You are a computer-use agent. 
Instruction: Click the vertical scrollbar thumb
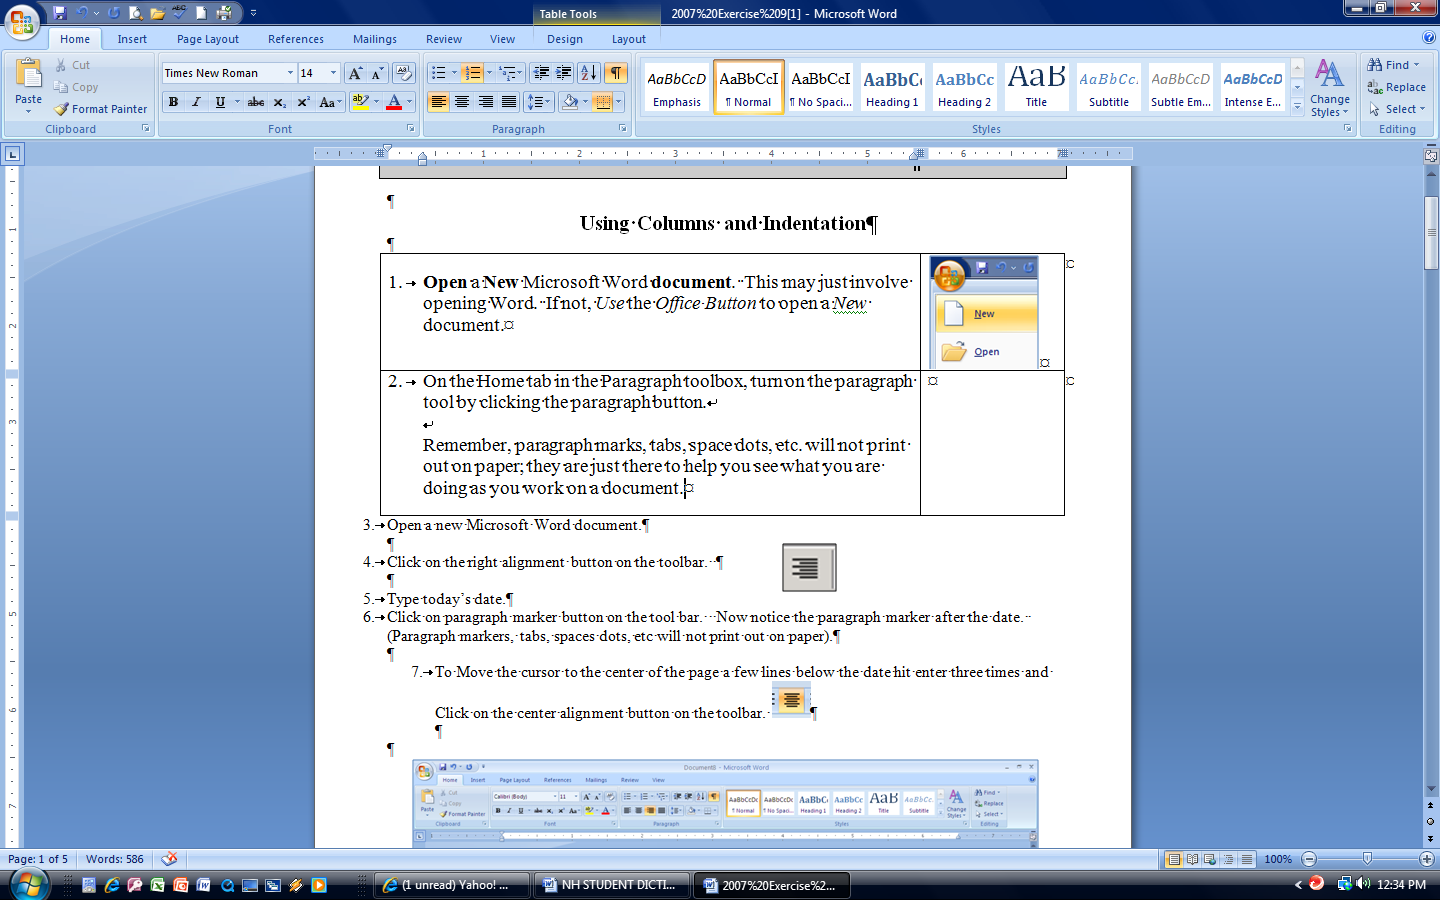pyautogui.click(x=1431, y=233)
